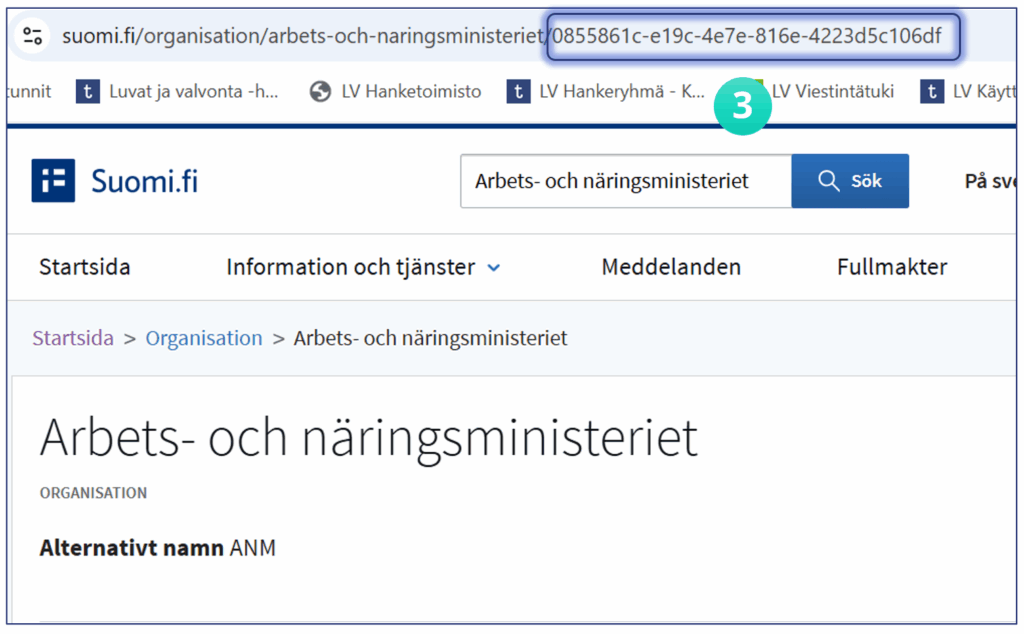Screen dimensions: 1024x634
Task: Open the LV Viestintätuki bookmark
Action: pos(830,92)
